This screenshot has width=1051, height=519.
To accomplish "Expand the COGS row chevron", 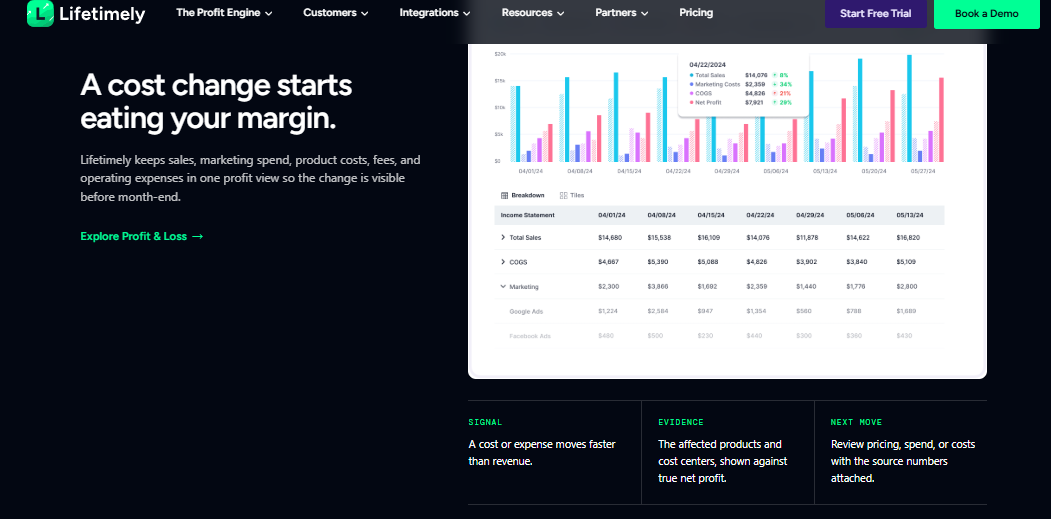I will pyautogui.click(x=503, y=262).
